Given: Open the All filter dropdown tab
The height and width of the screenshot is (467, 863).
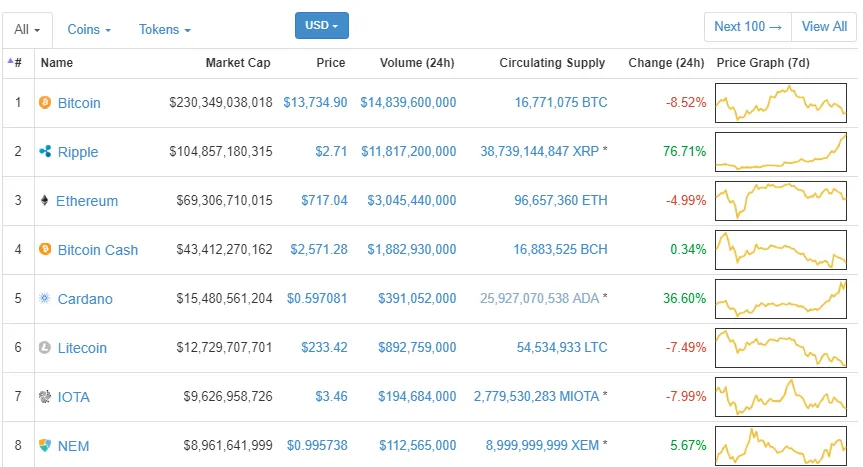Looking at the screenshot, I should (27, 30).
